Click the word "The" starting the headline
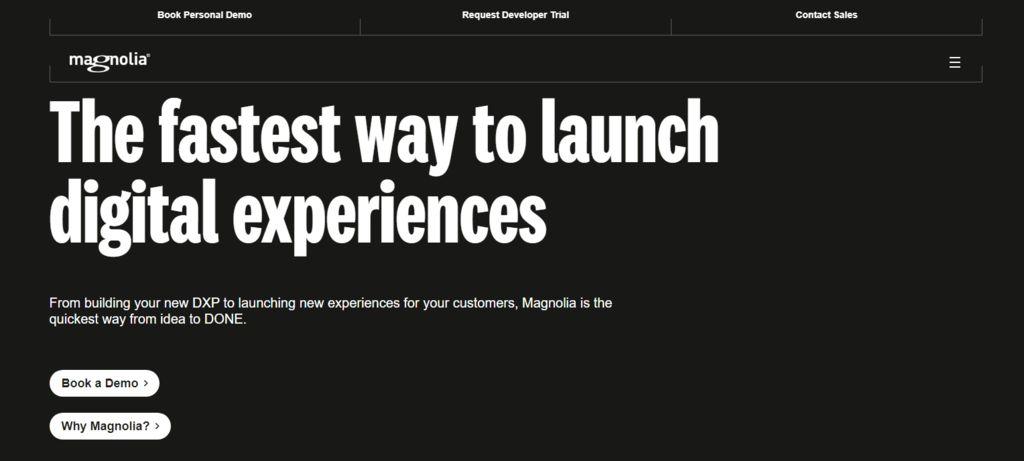 point(97,133)
